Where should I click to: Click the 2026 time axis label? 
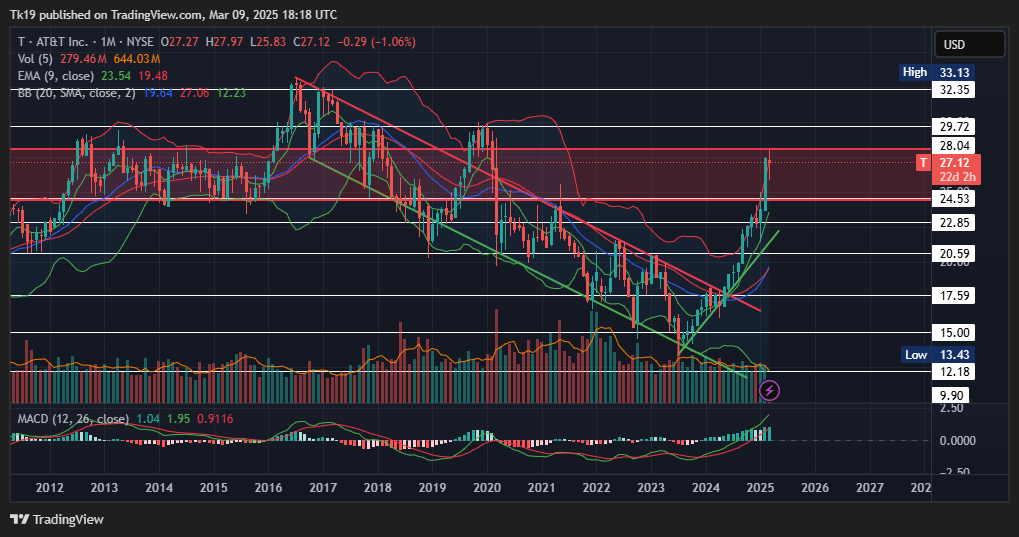[815, 488]
